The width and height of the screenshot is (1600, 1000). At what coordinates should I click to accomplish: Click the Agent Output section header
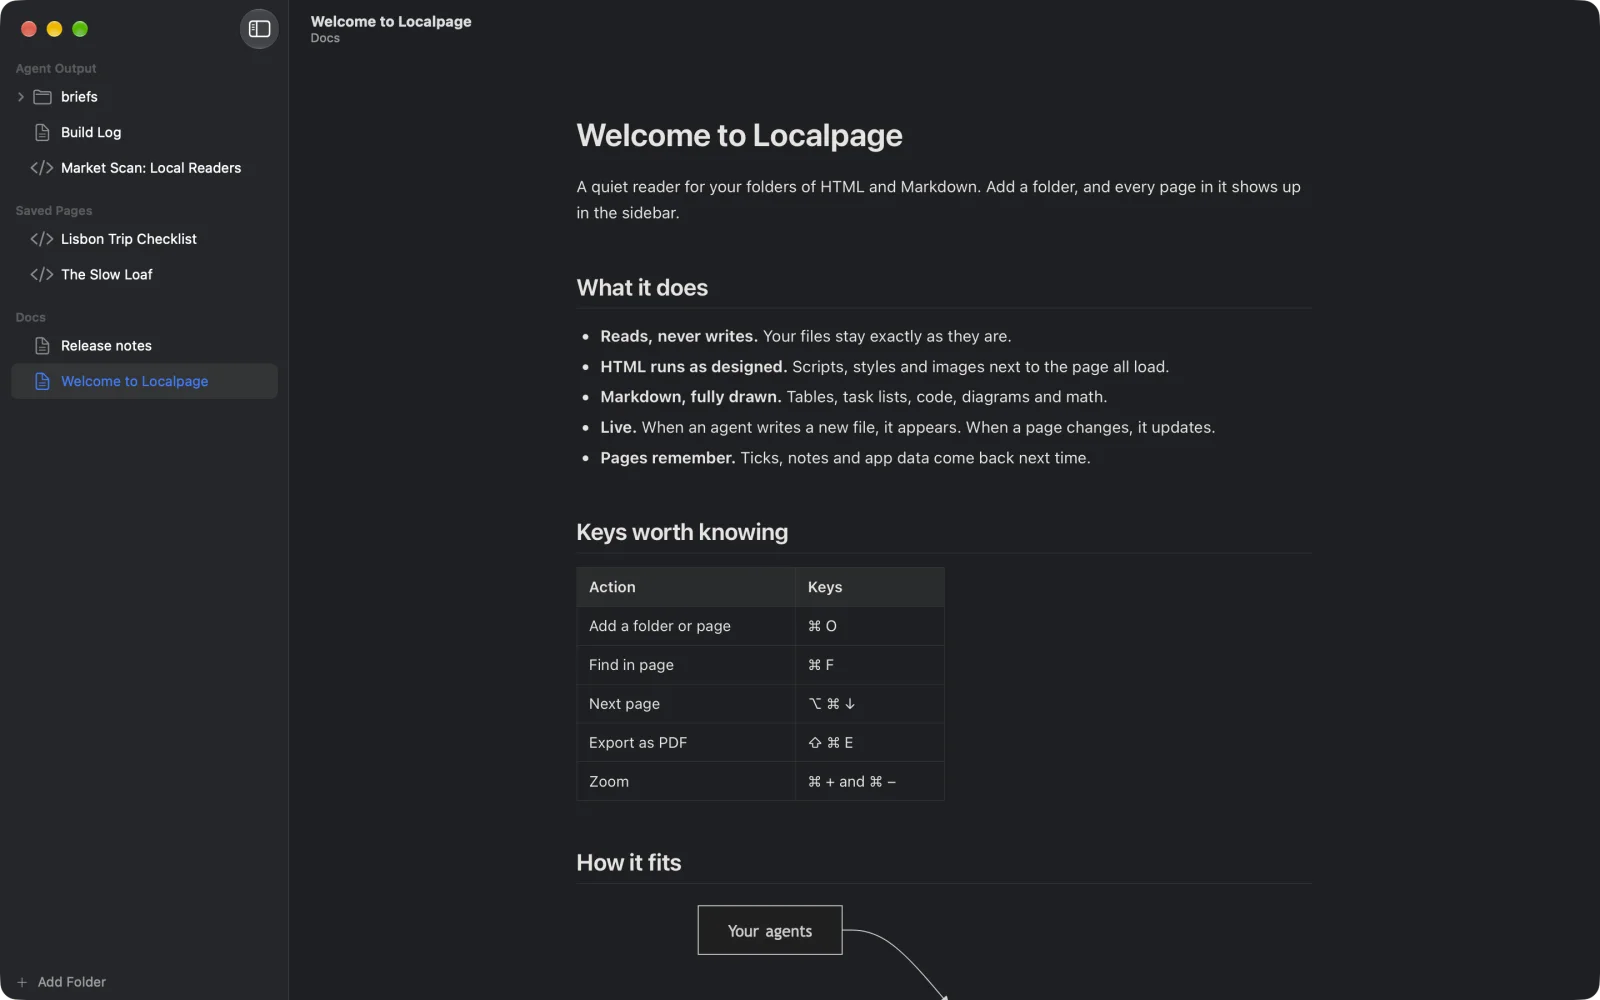pyautogui.click(x=56, y=69)
